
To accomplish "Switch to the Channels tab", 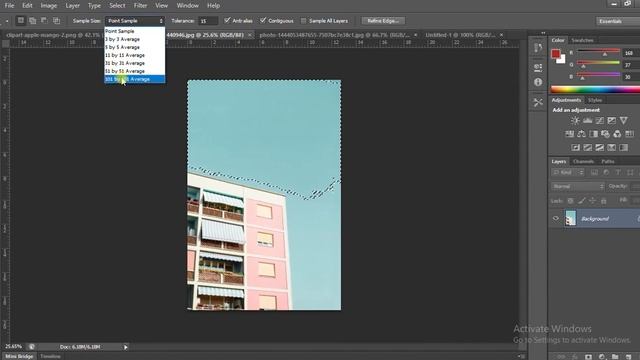I will coord(583,161).
